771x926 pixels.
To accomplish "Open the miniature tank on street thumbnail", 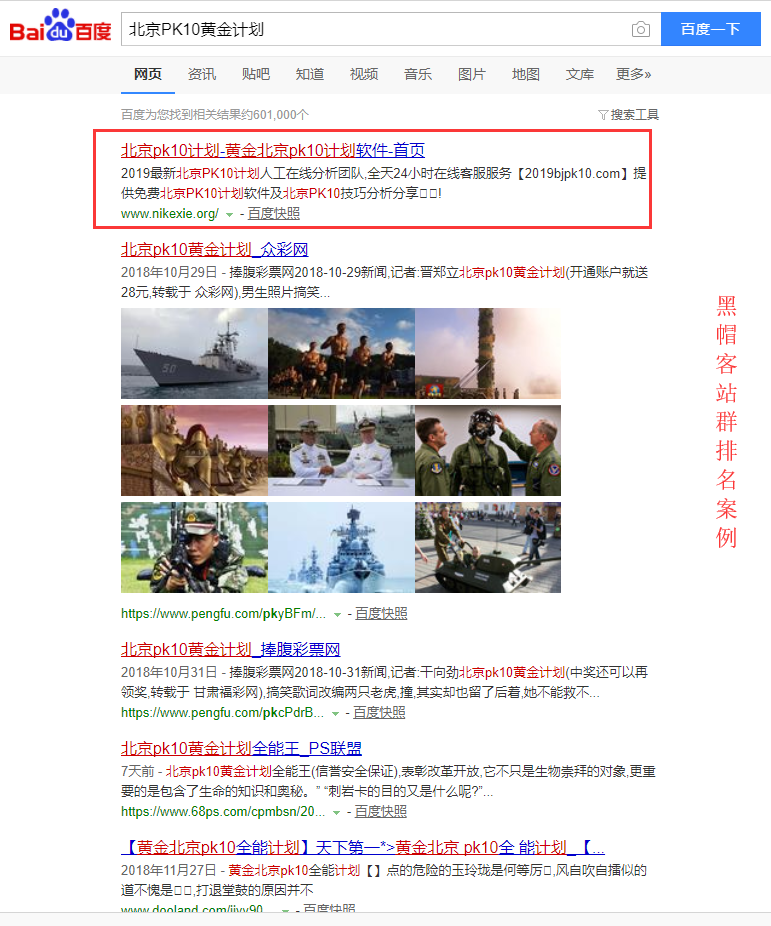I will [x=488, y=547].
